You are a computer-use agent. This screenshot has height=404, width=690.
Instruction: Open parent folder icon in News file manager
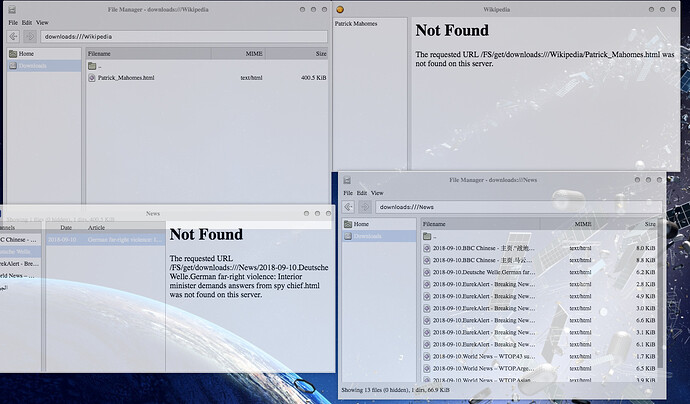point(426,236)
